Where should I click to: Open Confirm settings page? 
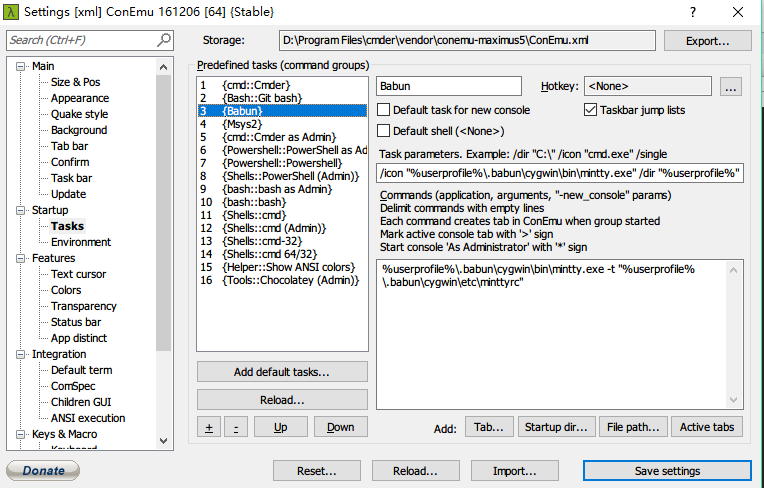70,162
